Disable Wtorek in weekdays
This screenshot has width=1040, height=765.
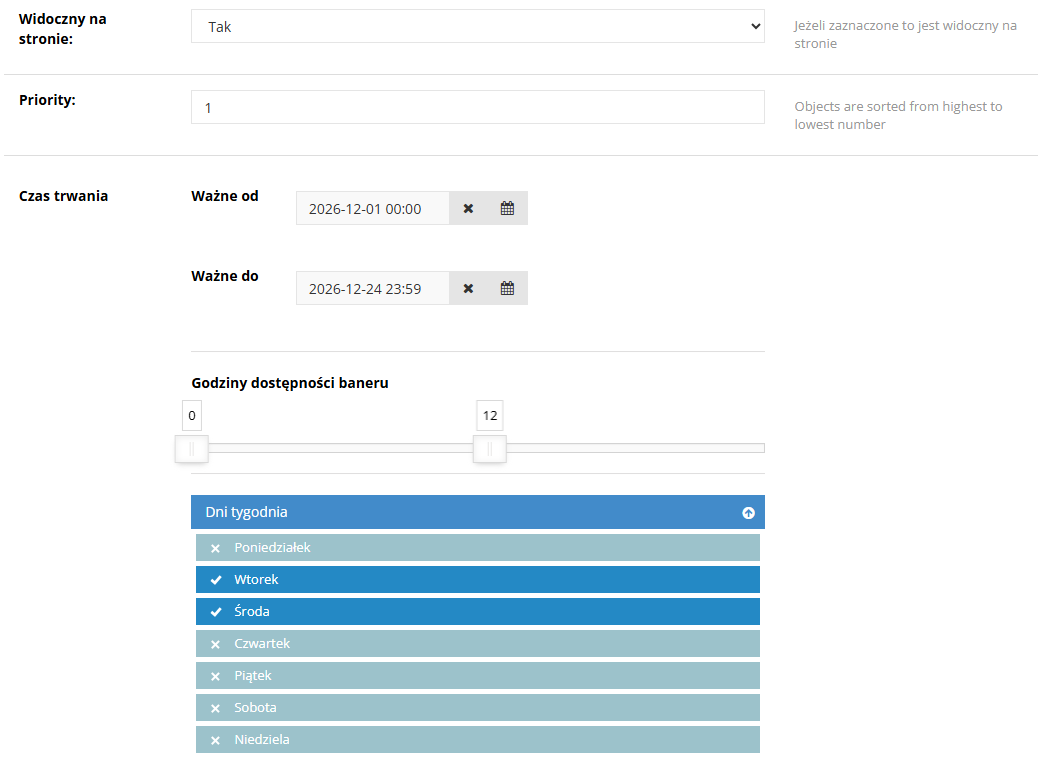pos(478,580)
